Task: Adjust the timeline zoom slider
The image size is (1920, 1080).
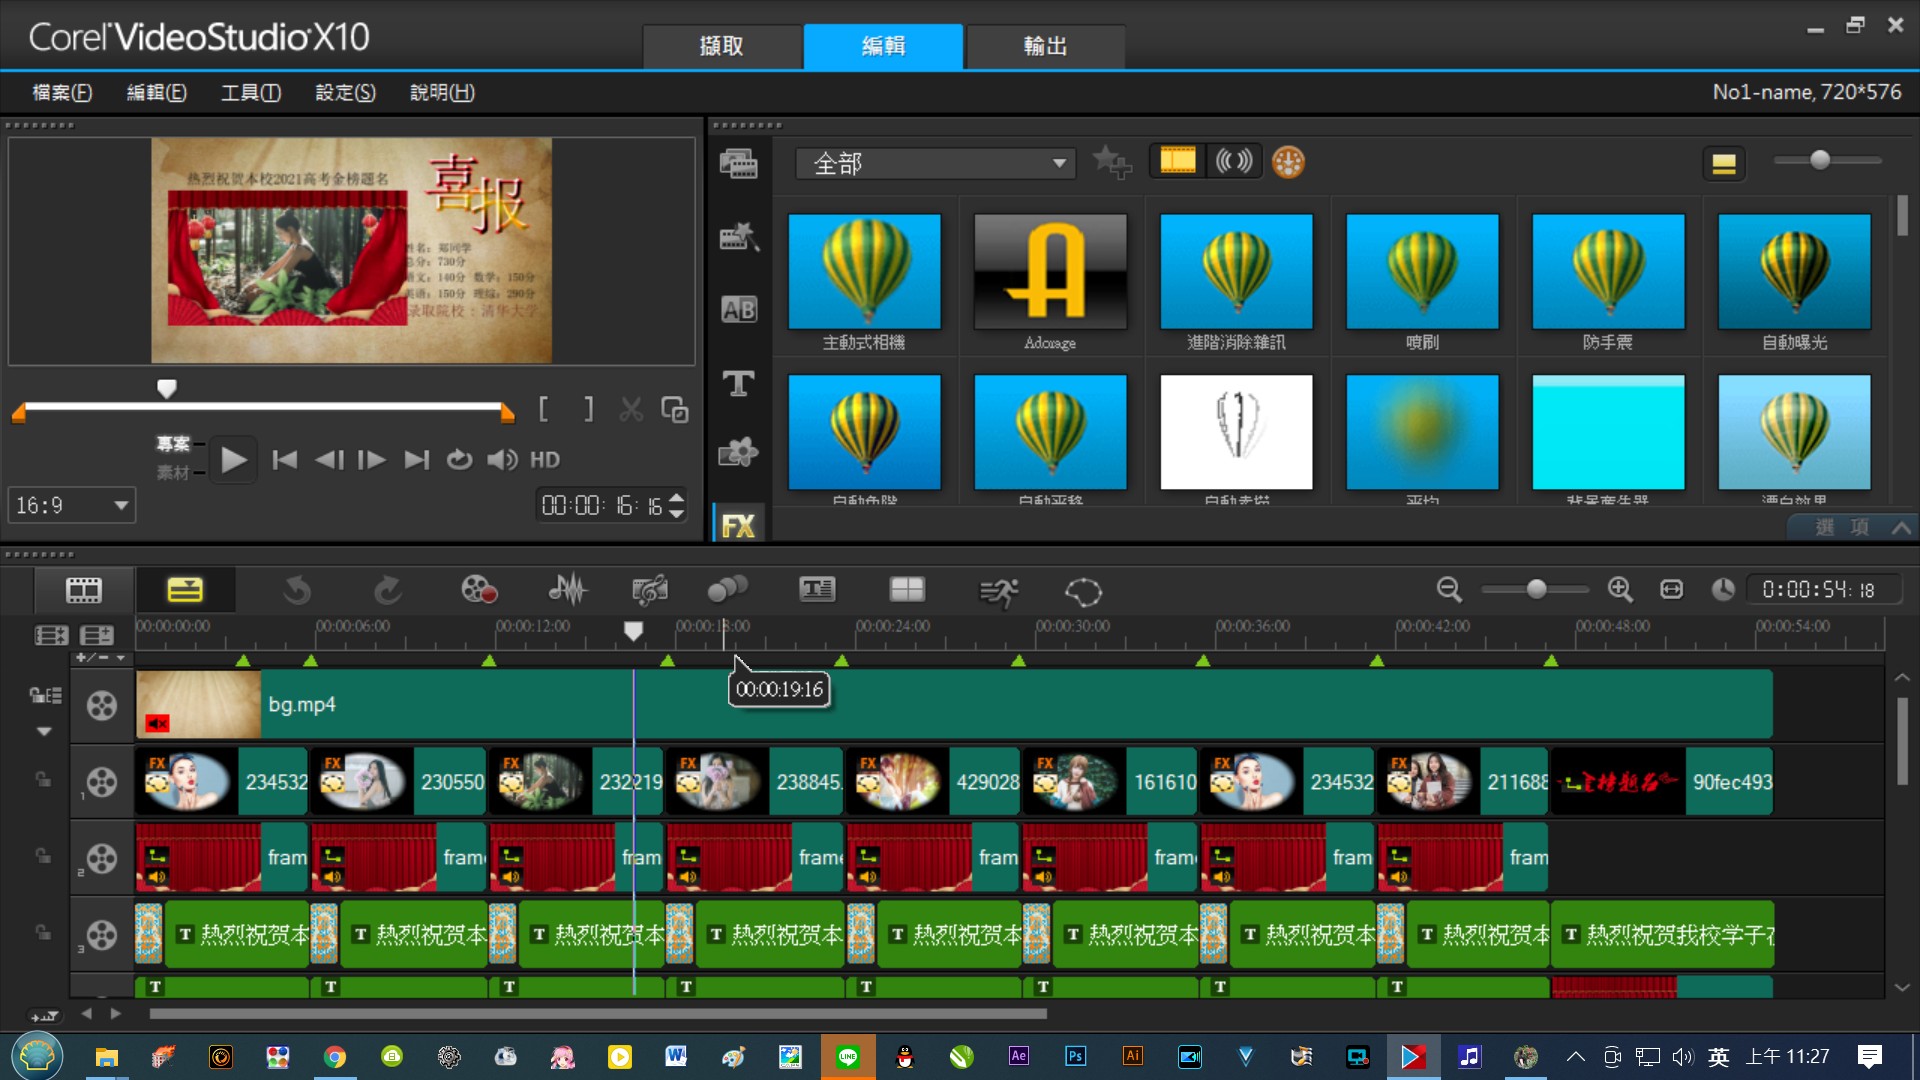Action: click(x=1536, y=590)
